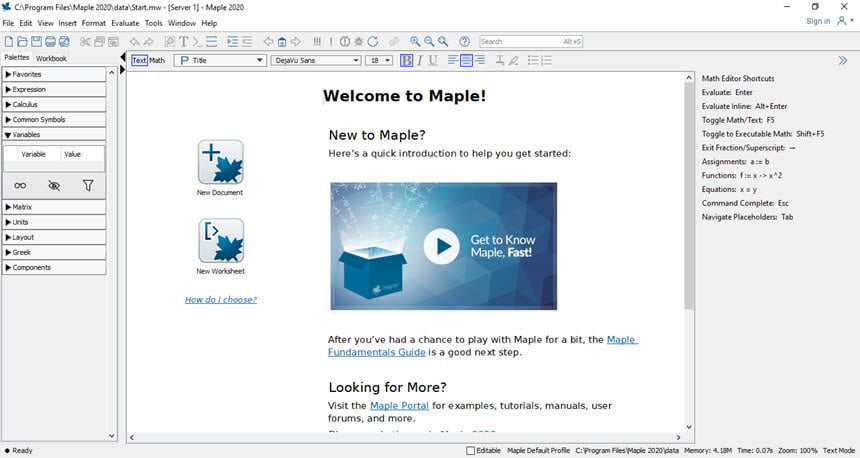Select the Palettes tab
Screen dimensions: 860x458
(x=17, y=58)
